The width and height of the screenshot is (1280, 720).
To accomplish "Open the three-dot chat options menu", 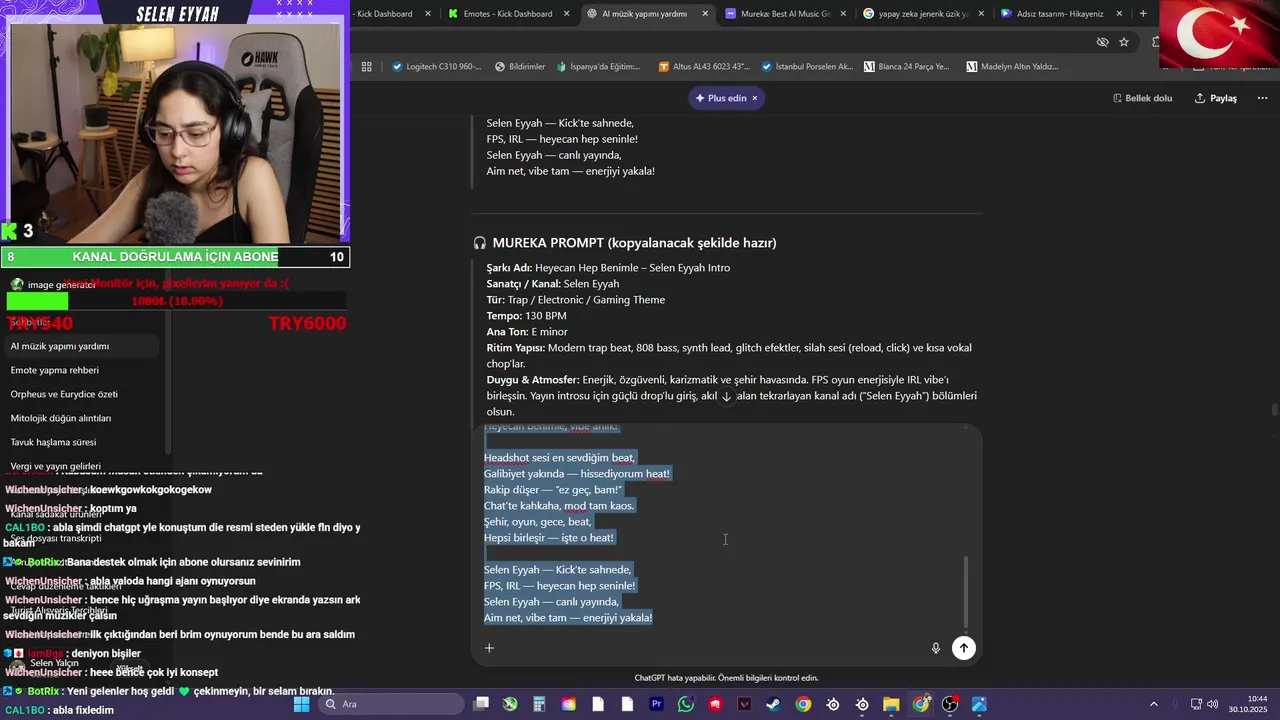I will [1262, 98].
